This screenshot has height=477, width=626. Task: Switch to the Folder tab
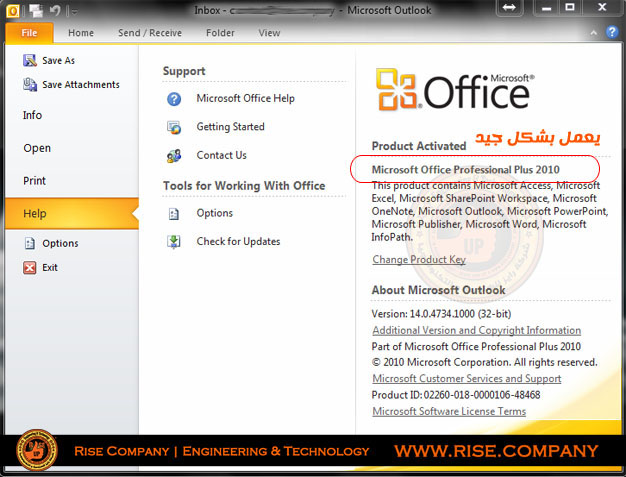[220, 33]
